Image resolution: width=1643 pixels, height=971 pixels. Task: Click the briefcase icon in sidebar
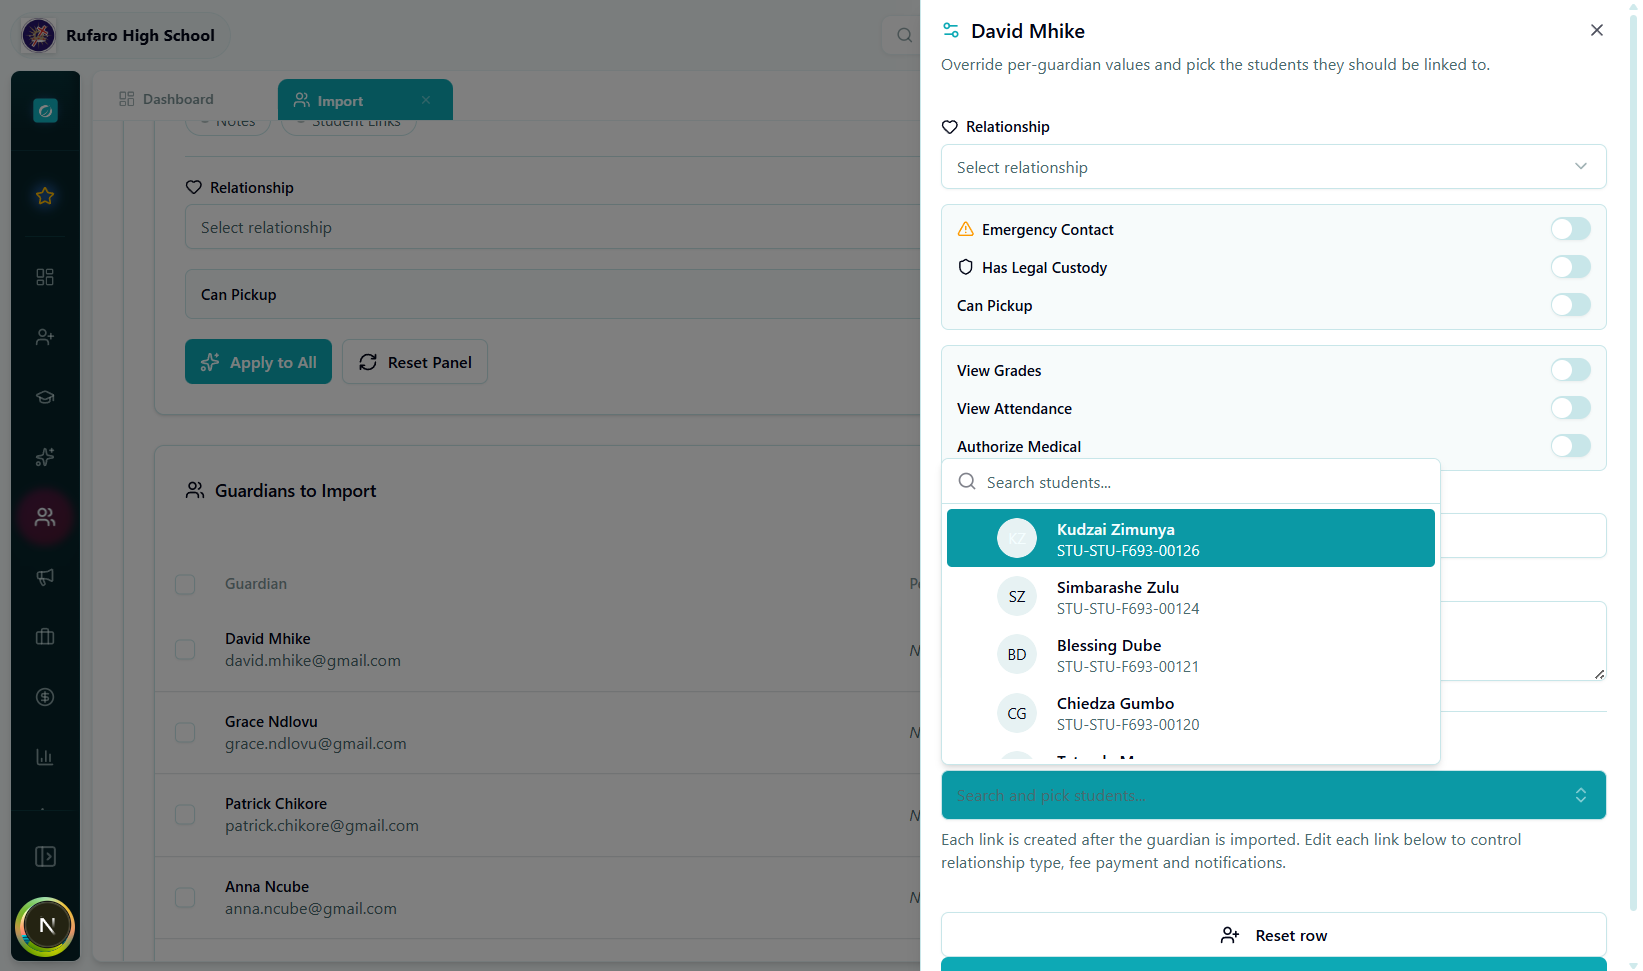pyautogui.click(x=45, y=637)
